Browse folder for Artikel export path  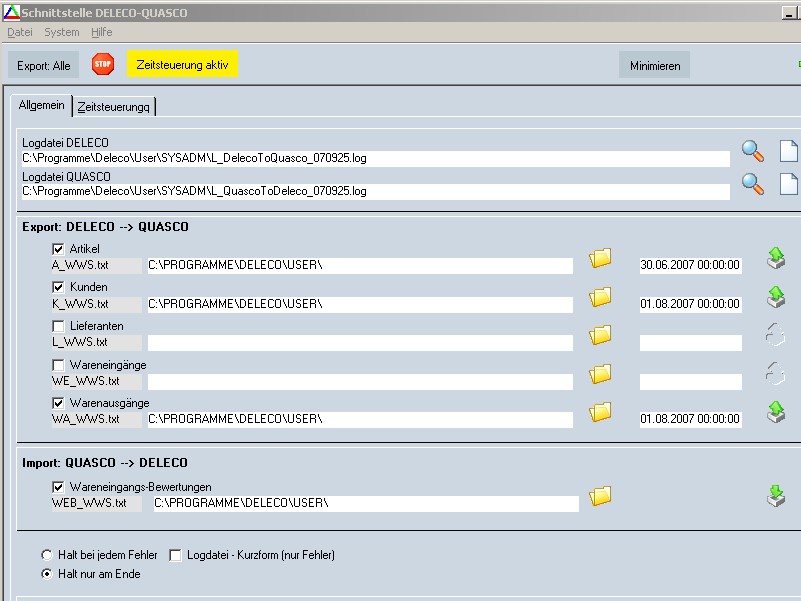pos(600,258)
